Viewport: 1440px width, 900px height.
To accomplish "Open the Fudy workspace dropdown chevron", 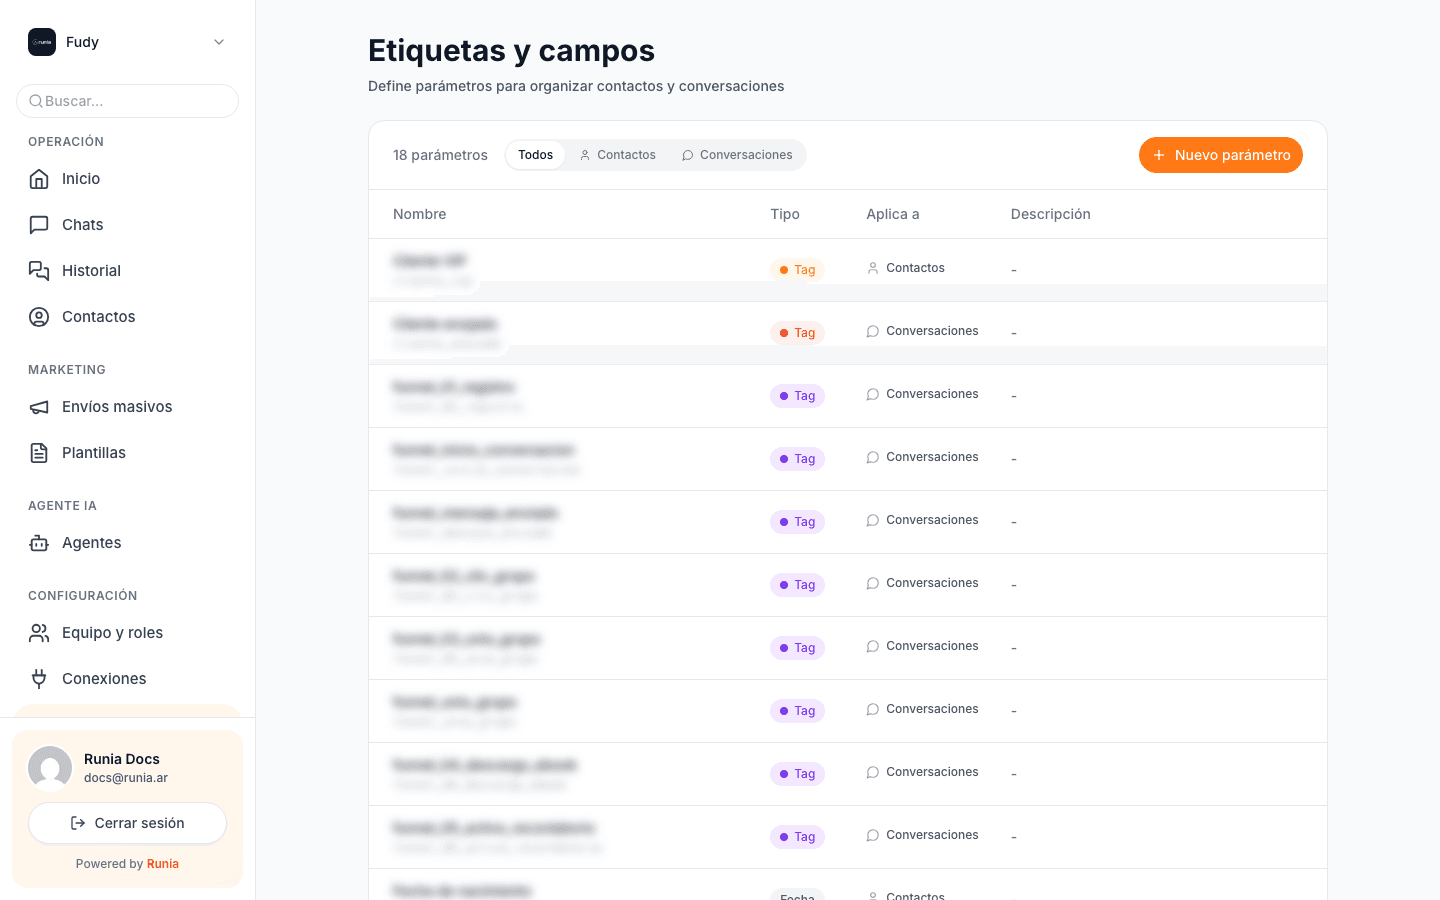I will (x=219, y=42).
